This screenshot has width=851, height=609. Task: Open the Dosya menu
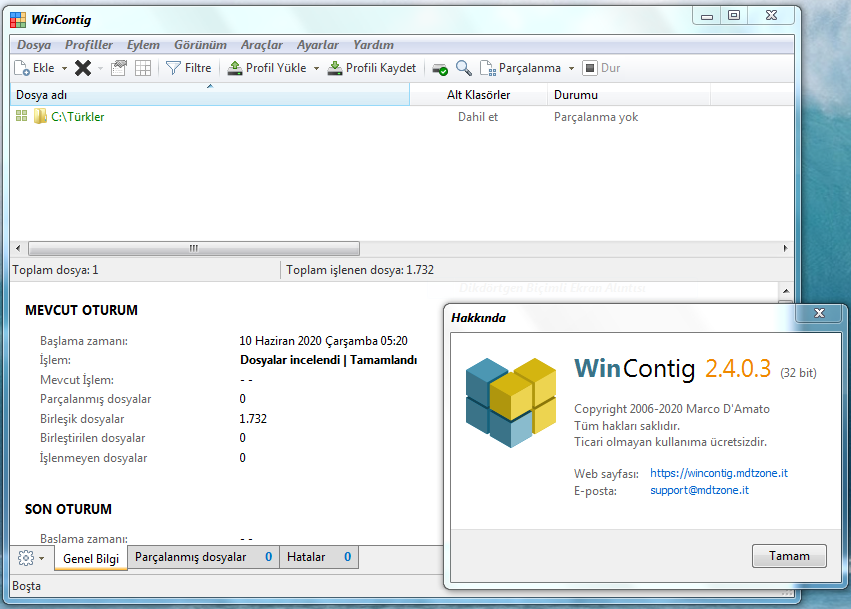point(34,45)
